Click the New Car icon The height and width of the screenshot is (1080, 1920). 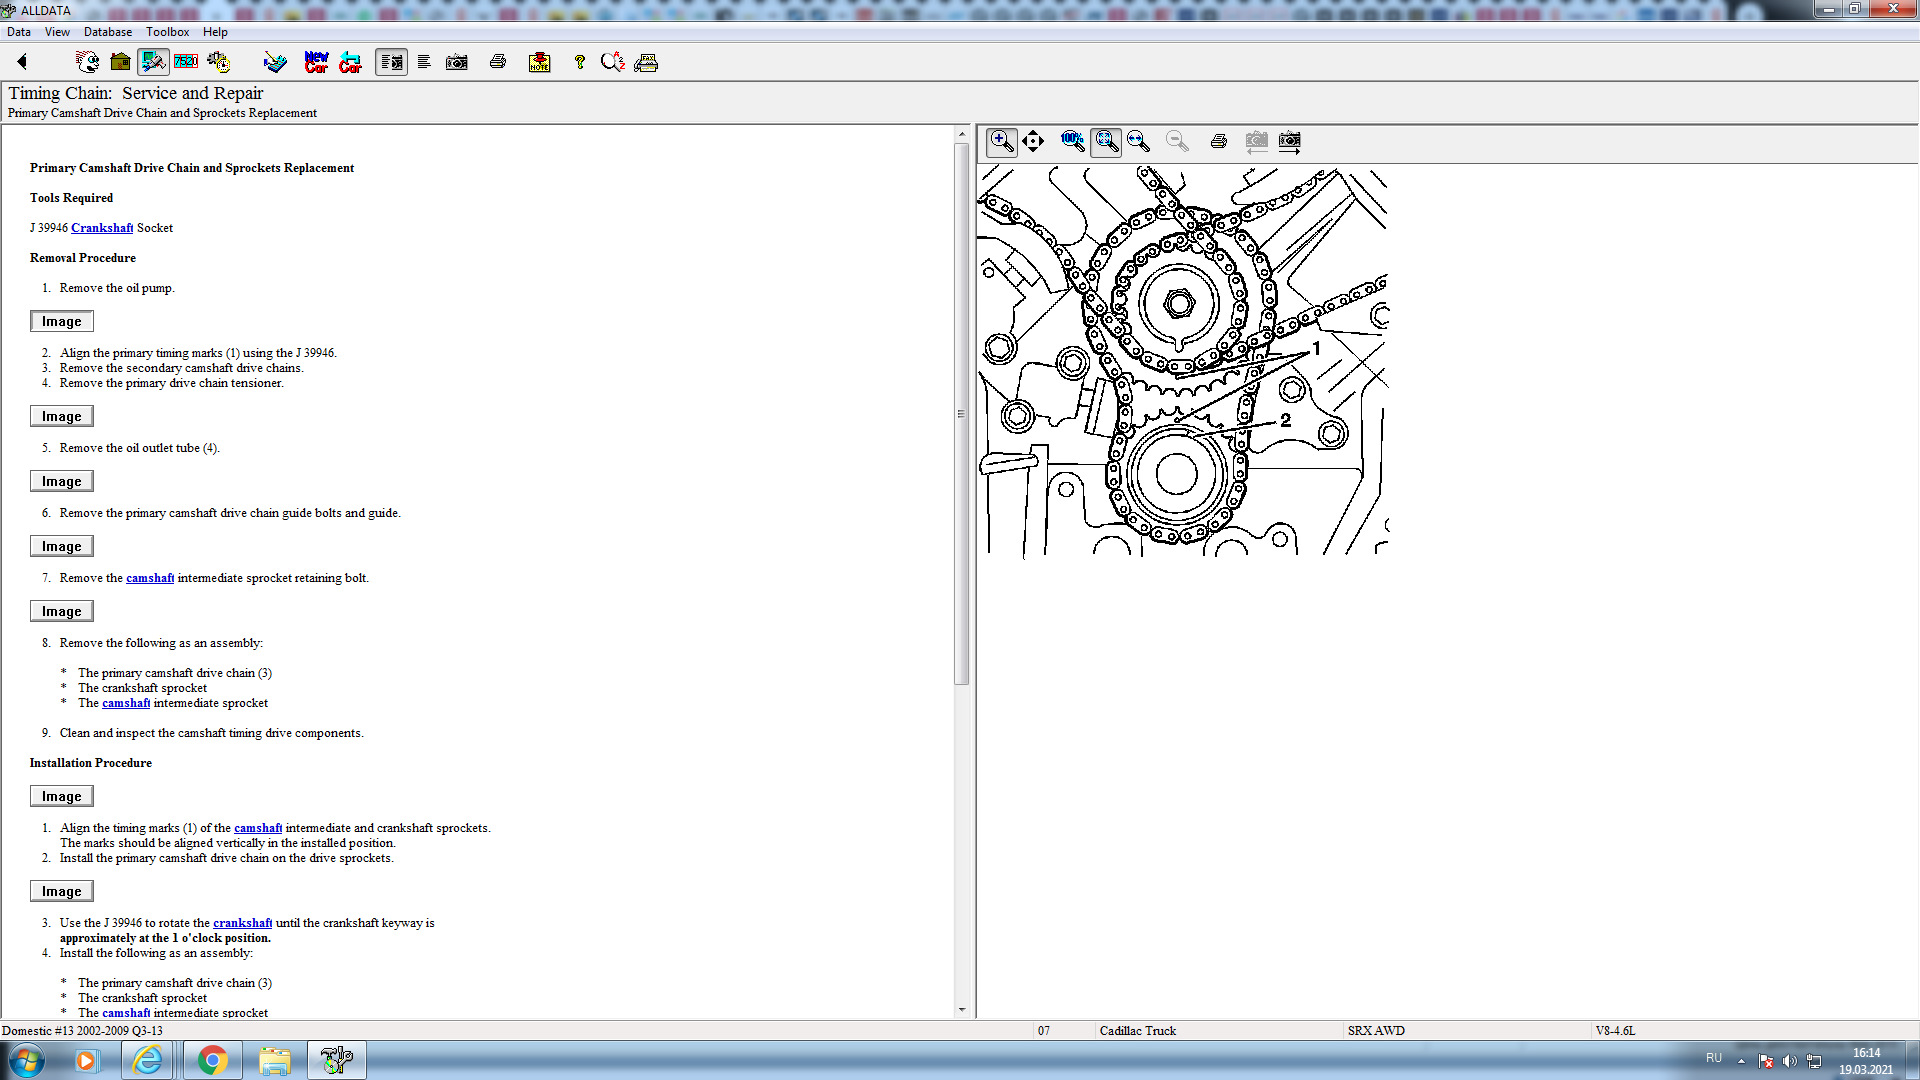point(316,62)
